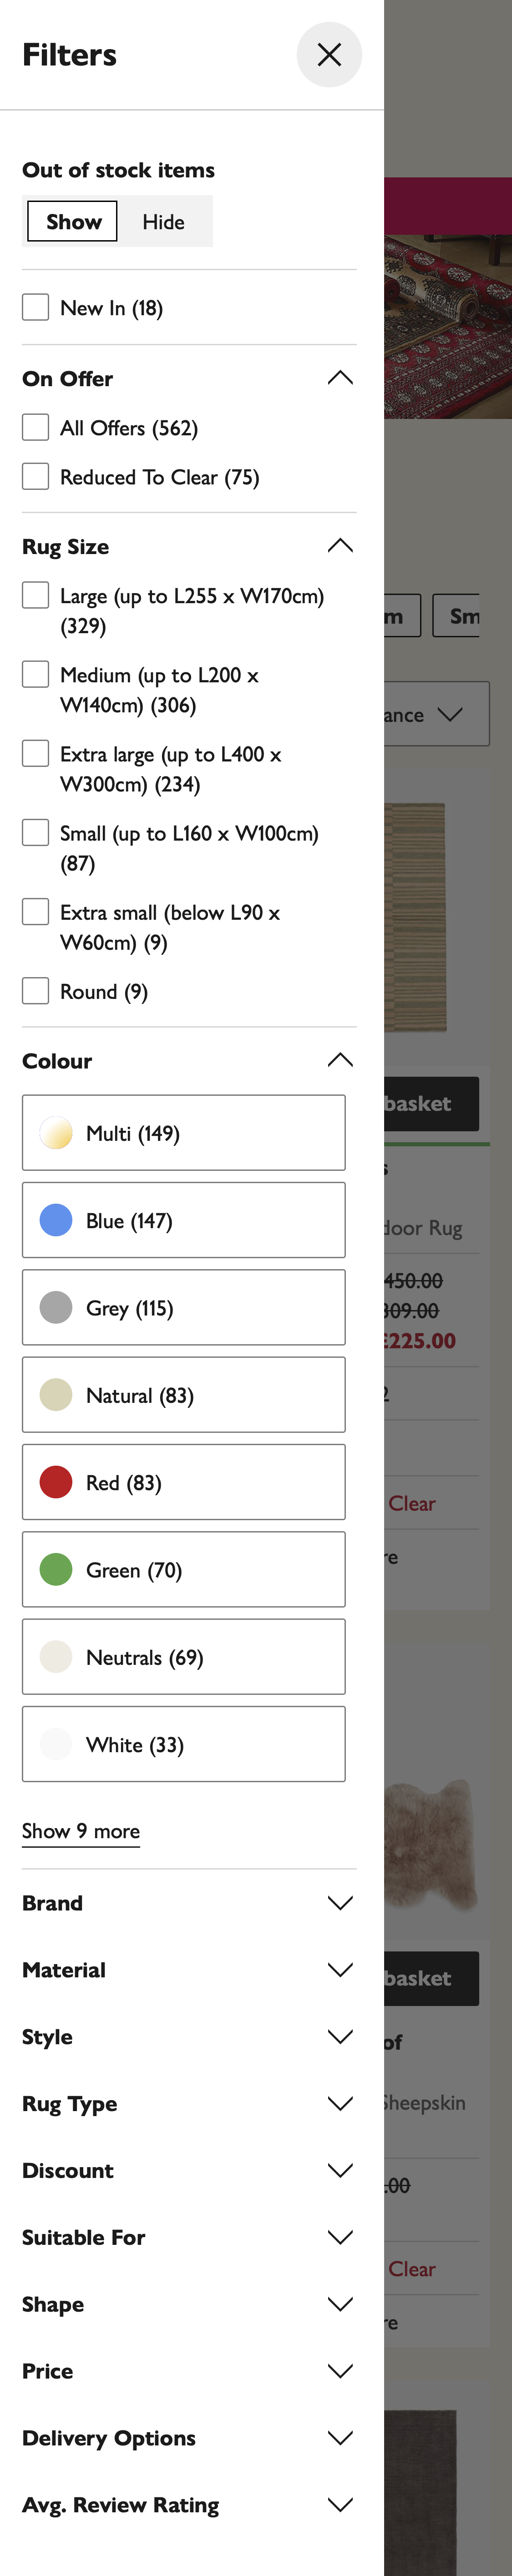The width and height of the screenshot is (512, 2576).
Task: Collapse the Rug Size section
Action: (339, 545)
